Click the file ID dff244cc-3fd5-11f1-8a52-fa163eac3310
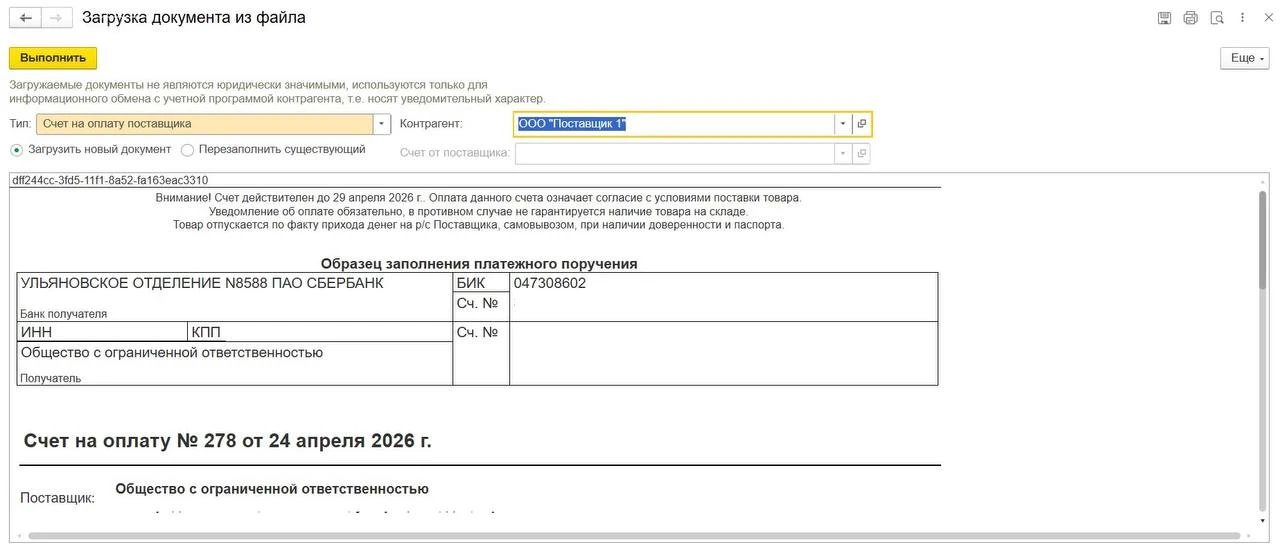The height and width of the screenshot is (549, 1280). 110,180
